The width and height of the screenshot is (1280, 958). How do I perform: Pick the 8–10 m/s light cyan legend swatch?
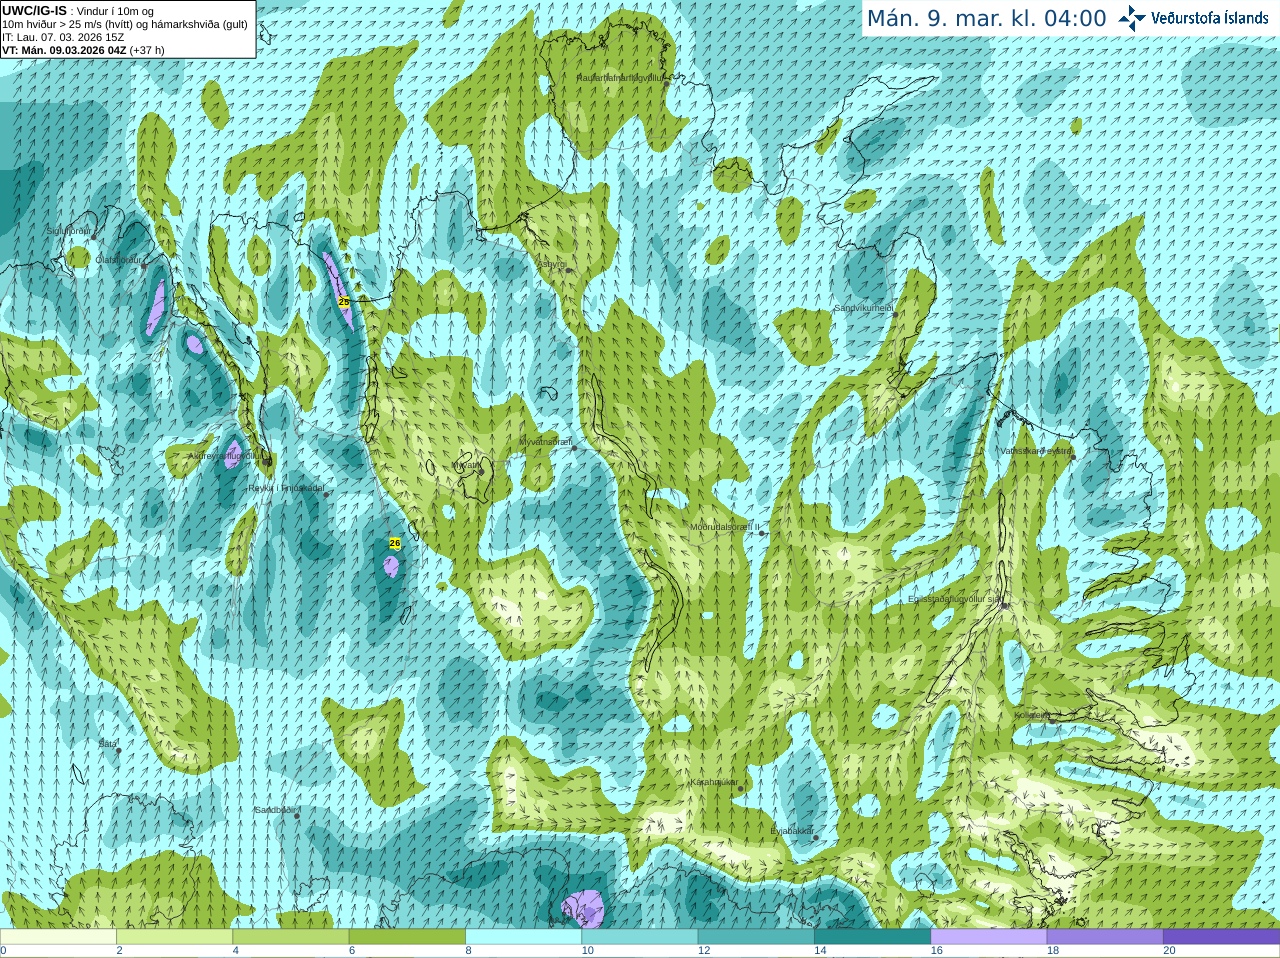pos(523,937)
